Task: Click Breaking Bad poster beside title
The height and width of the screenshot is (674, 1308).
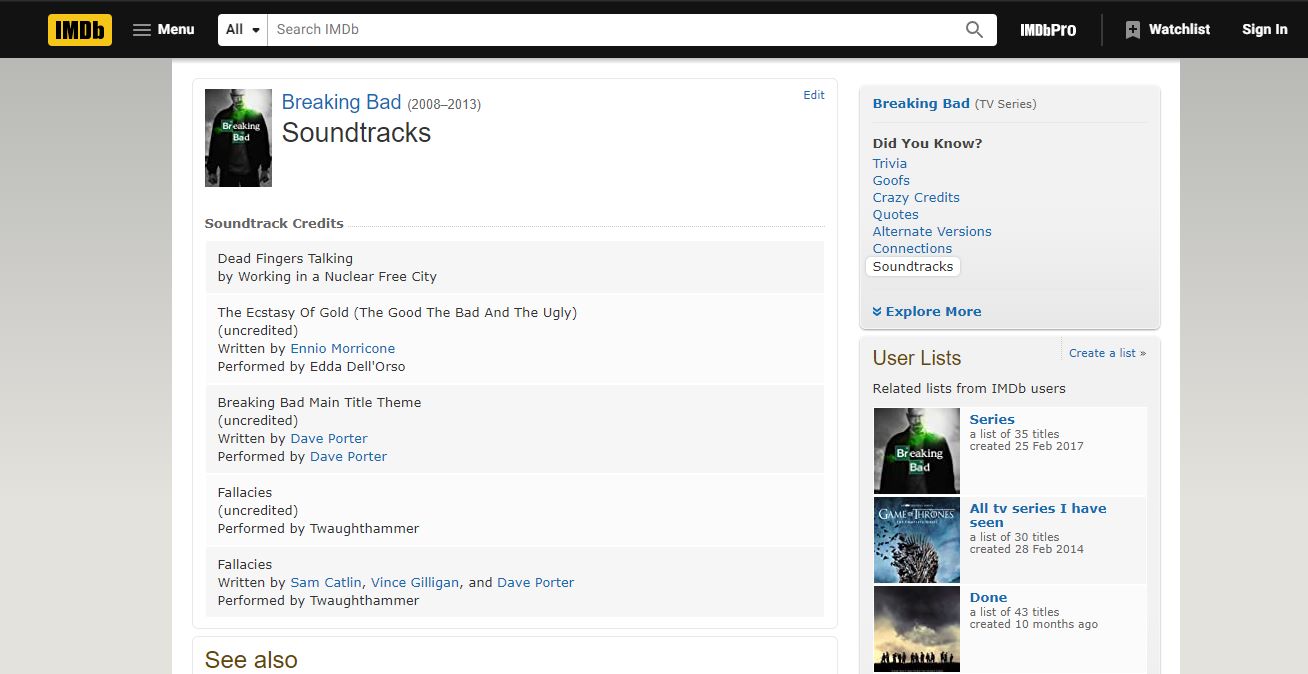Action: [x=238, y=138]
